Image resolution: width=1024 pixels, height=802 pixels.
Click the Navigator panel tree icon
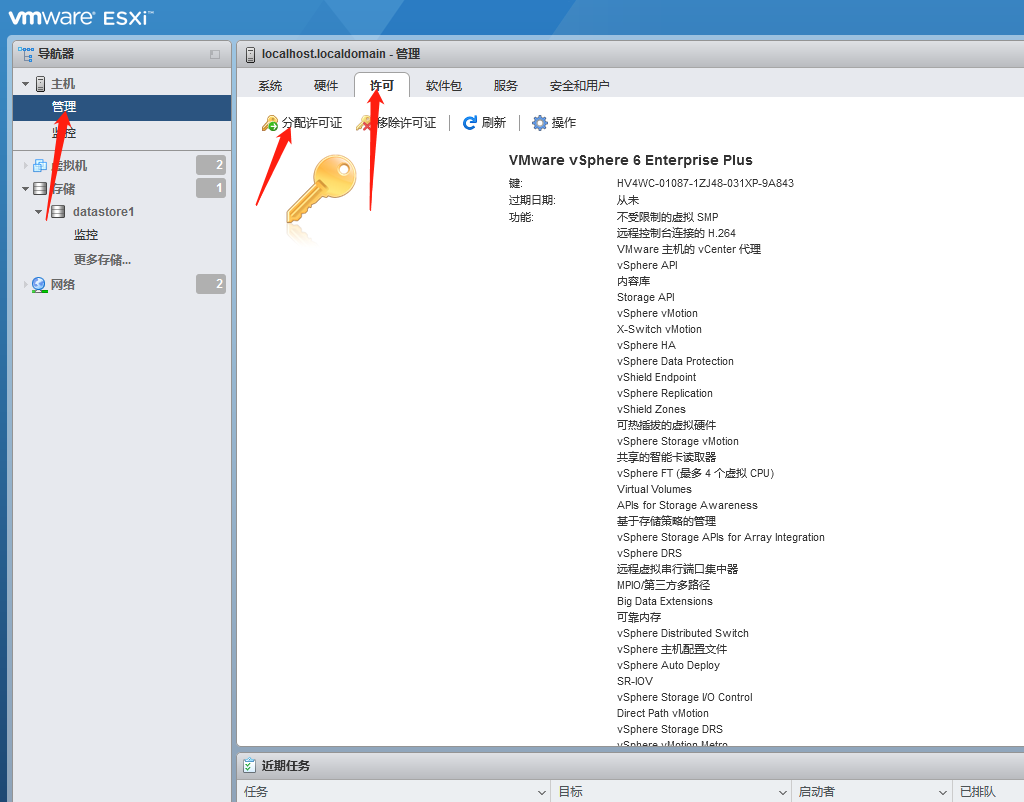[26, 54]
